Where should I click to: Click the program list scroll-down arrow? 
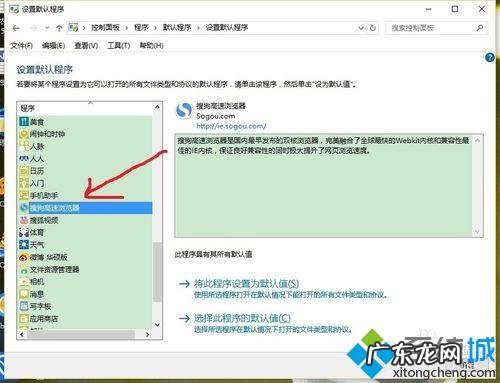tap(157, 324)
